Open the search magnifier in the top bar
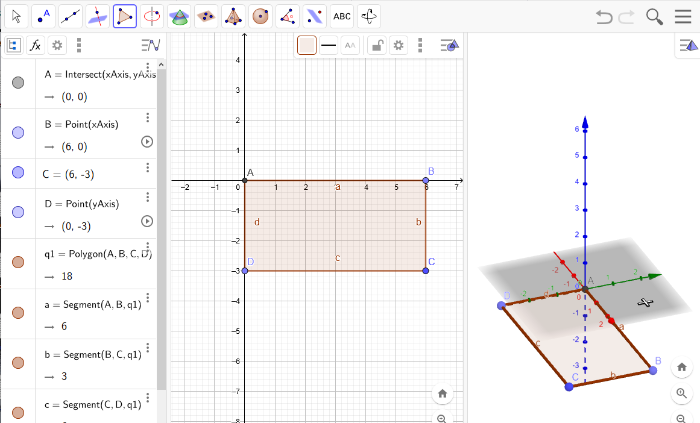Screen dimensions: 700x423 (654, 17)
